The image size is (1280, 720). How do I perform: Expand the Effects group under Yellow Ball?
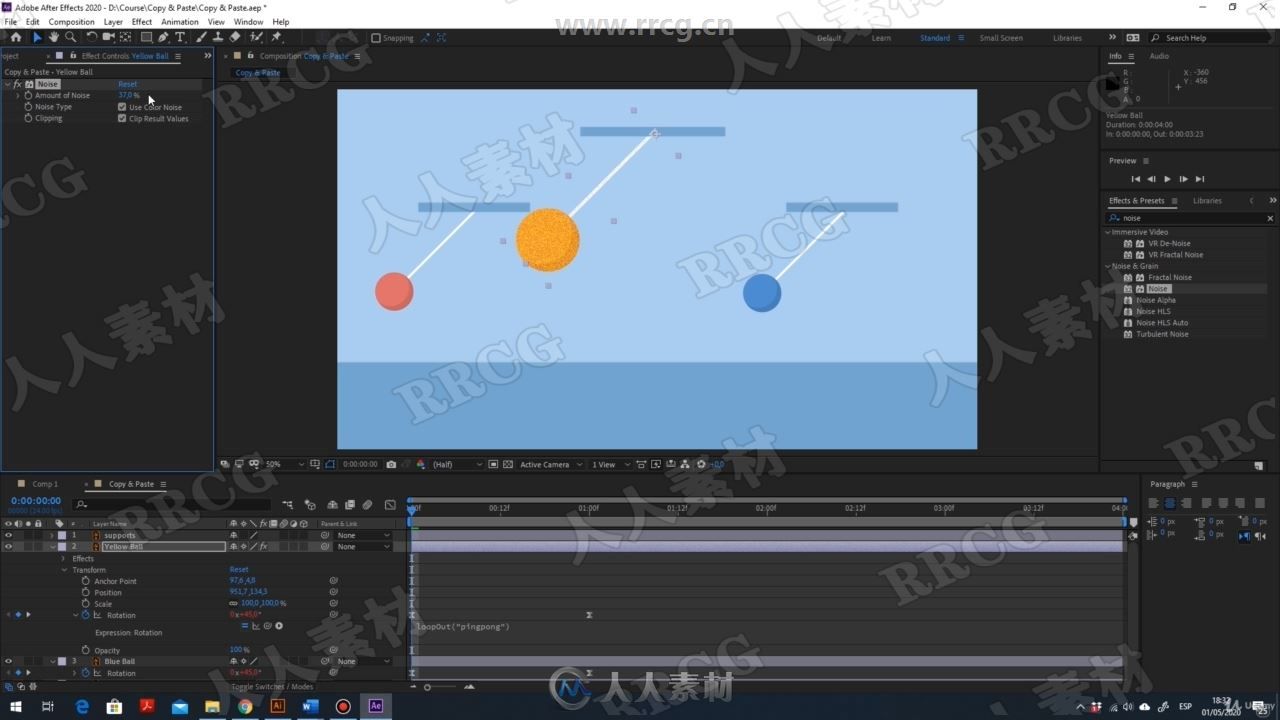63,558
